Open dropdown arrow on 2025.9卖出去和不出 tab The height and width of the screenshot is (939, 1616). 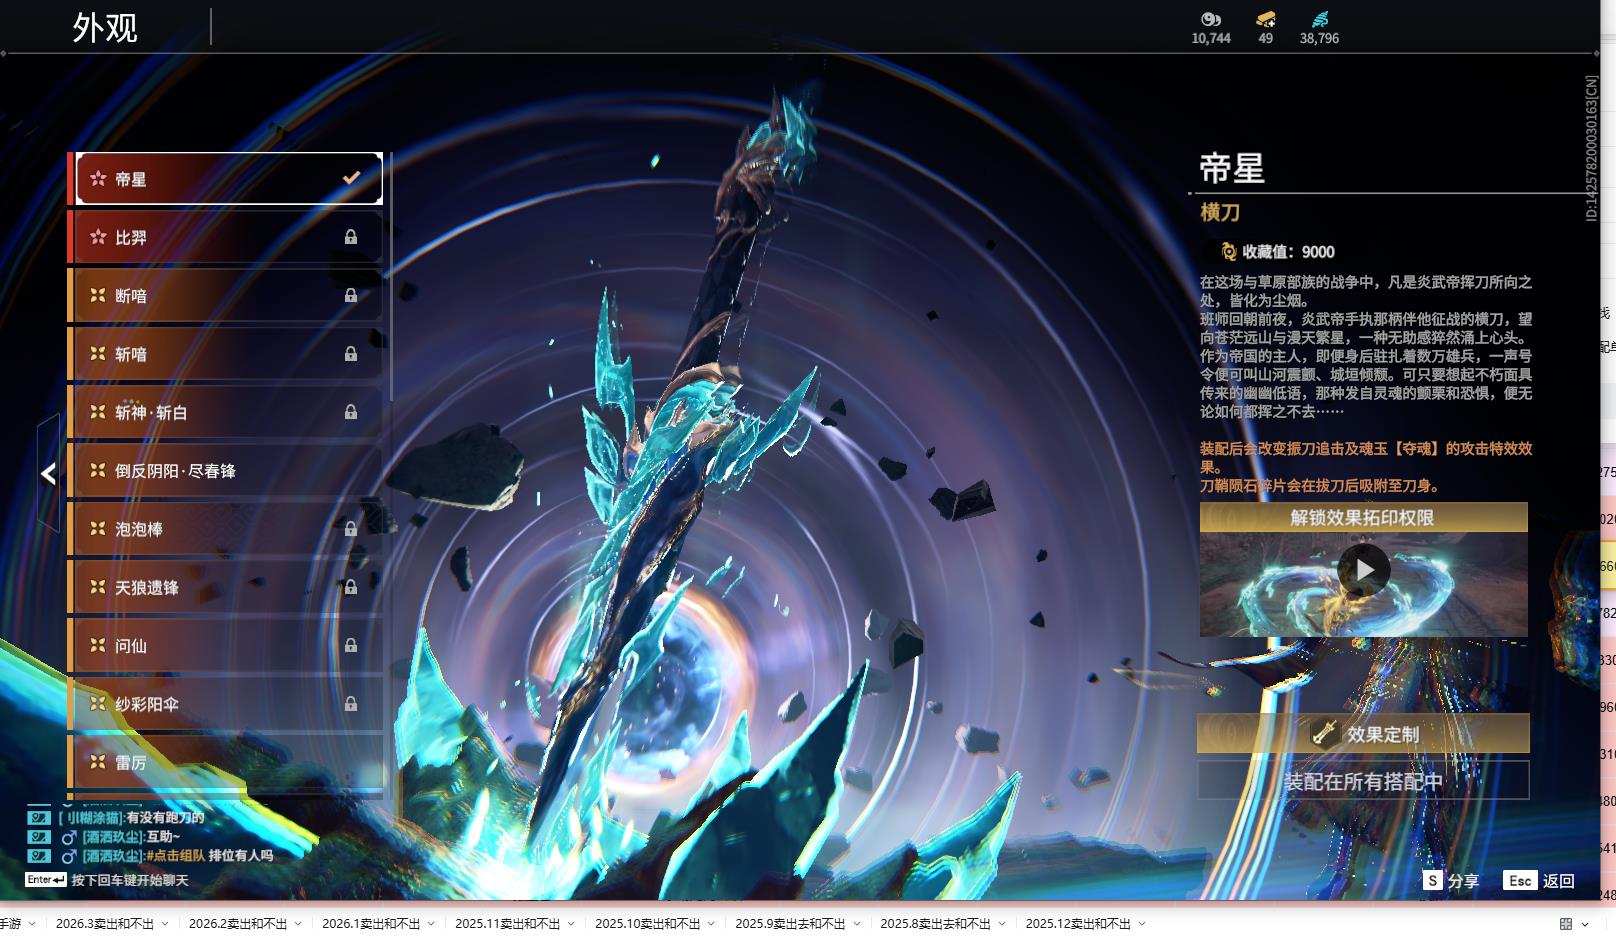[856, 923]
